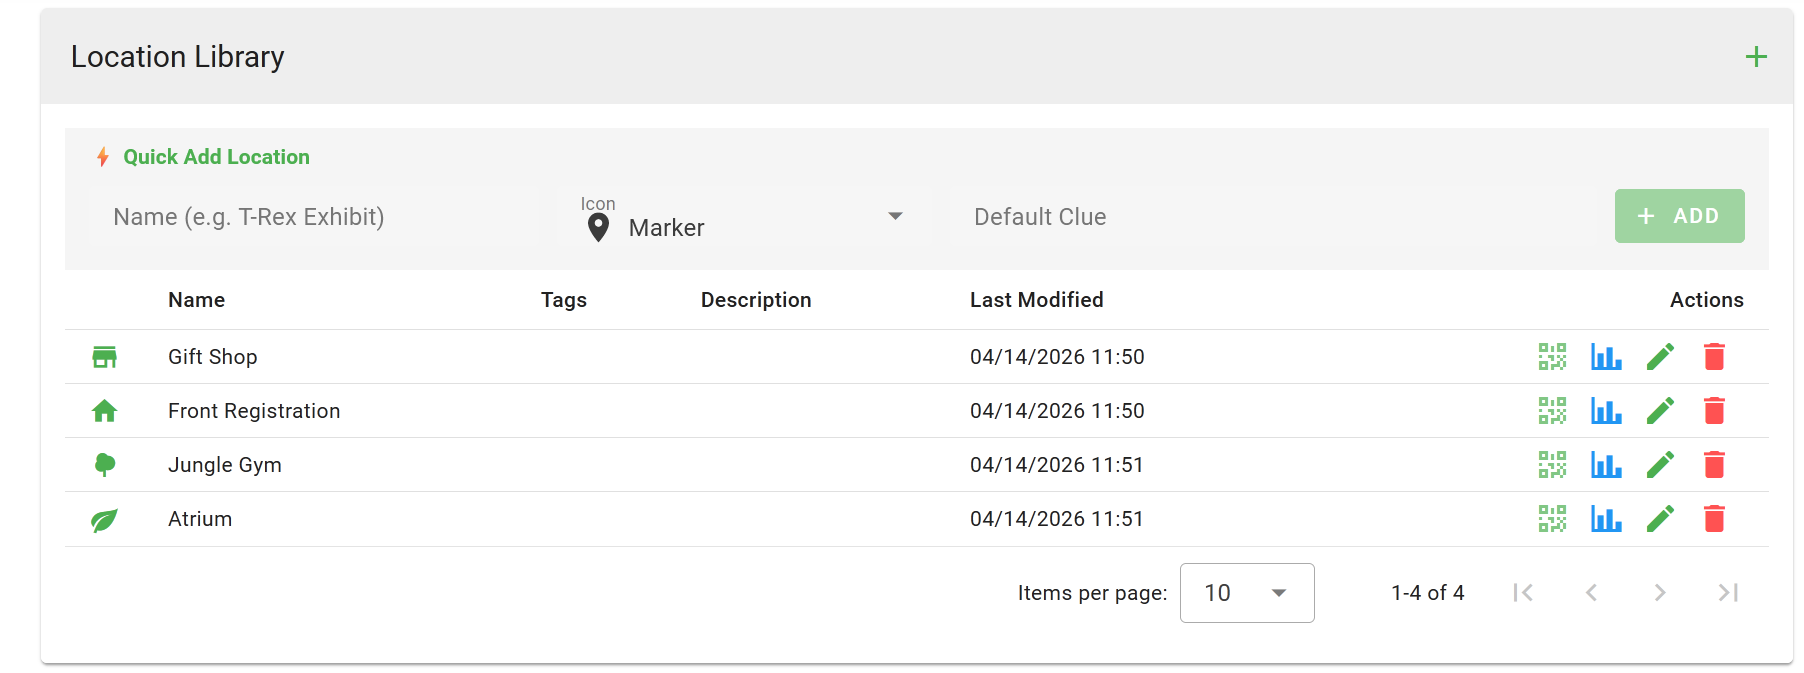
Task: View statistics chart for Atrium
Action: tap(1606, 519)
